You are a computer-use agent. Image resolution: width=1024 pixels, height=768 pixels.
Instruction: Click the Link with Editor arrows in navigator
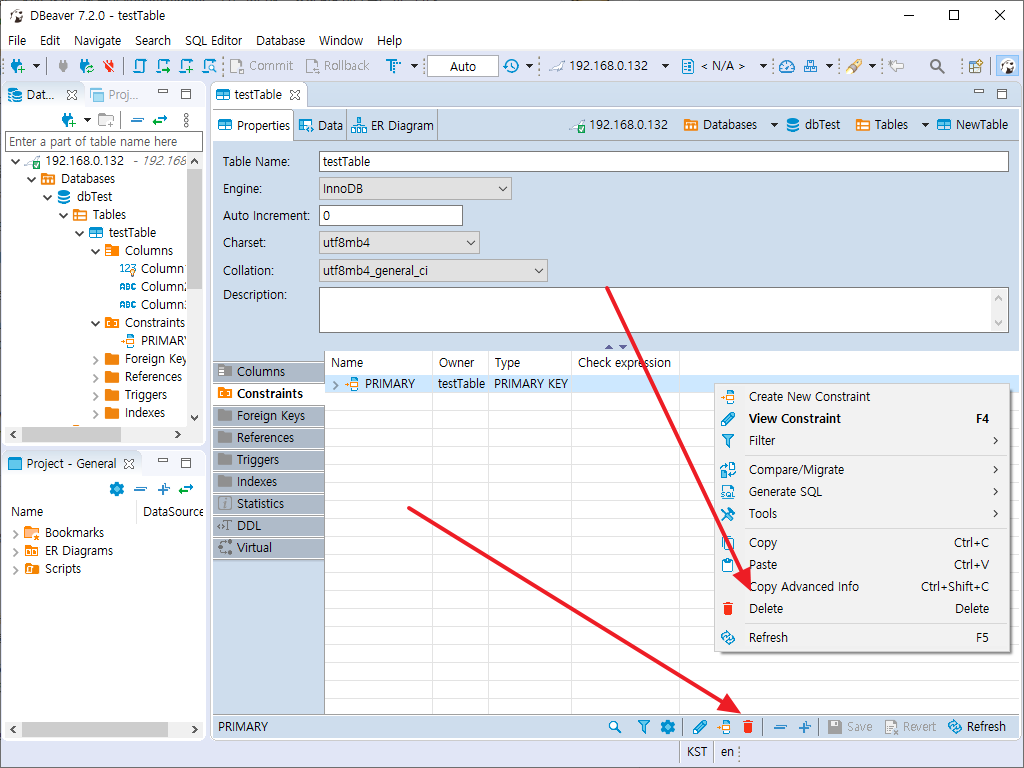[160, 120]
